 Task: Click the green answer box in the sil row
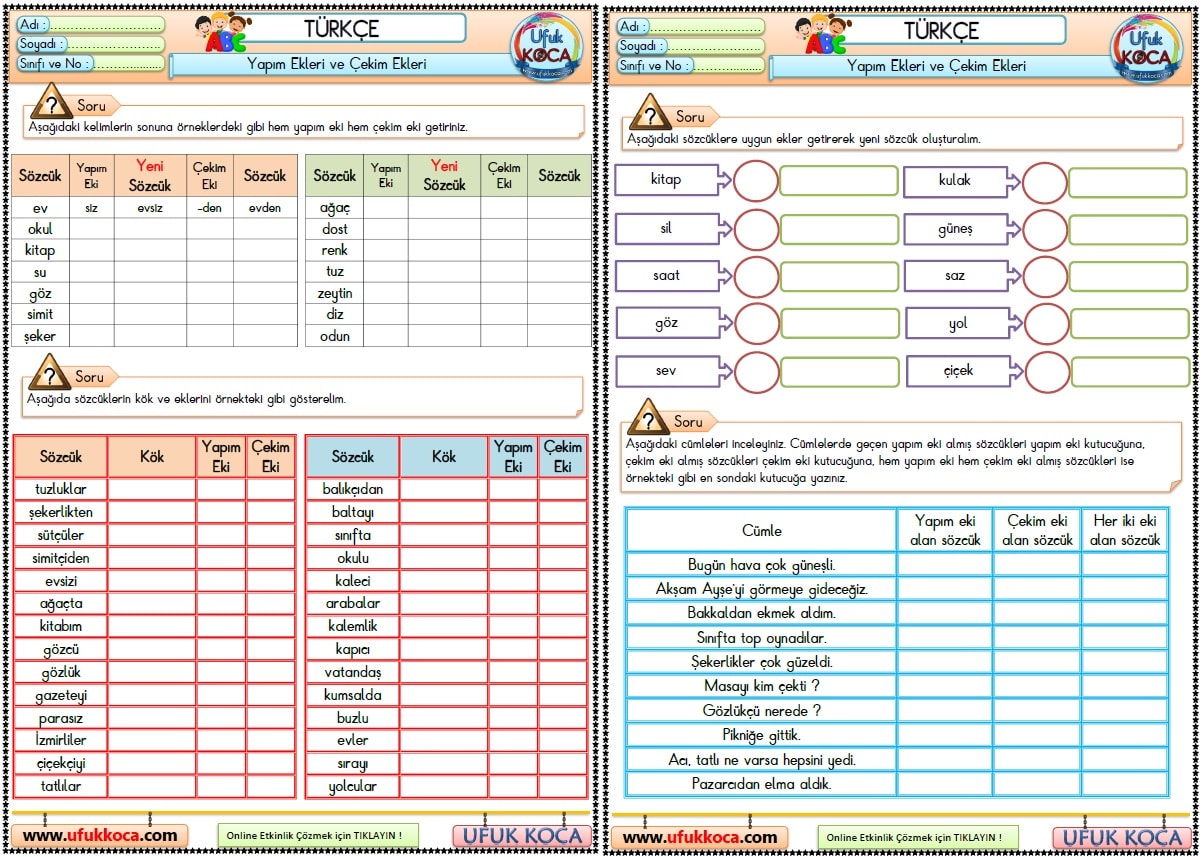(839, 229)
